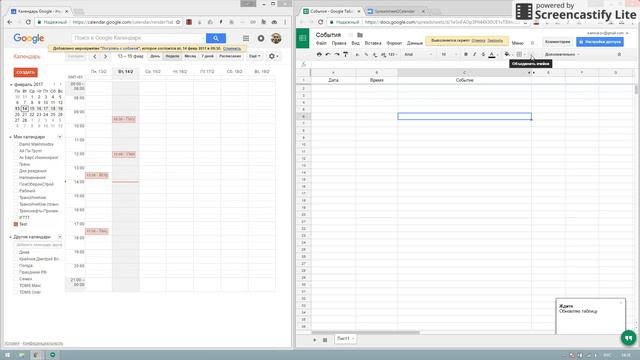Open the font family dropdown (Arial) in Sheets
640x360 pixels.
[418, 54]
